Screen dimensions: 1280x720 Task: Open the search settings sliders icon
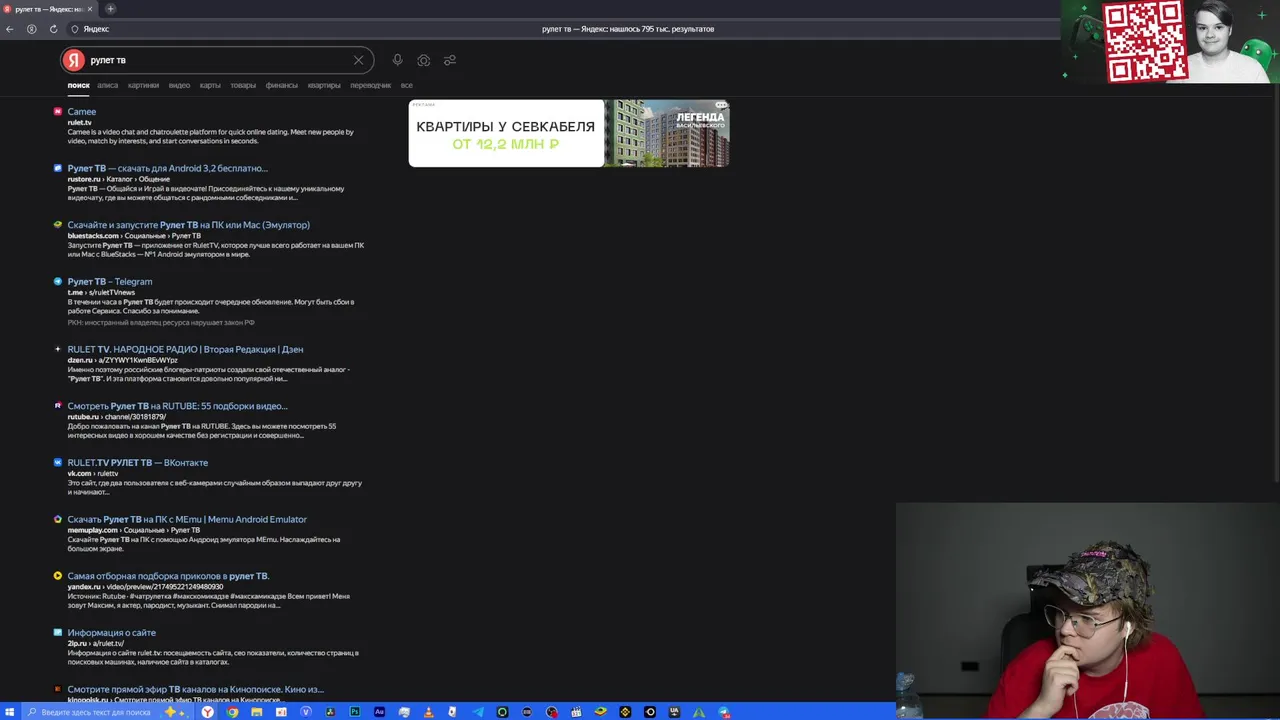(x=450, y=60)
